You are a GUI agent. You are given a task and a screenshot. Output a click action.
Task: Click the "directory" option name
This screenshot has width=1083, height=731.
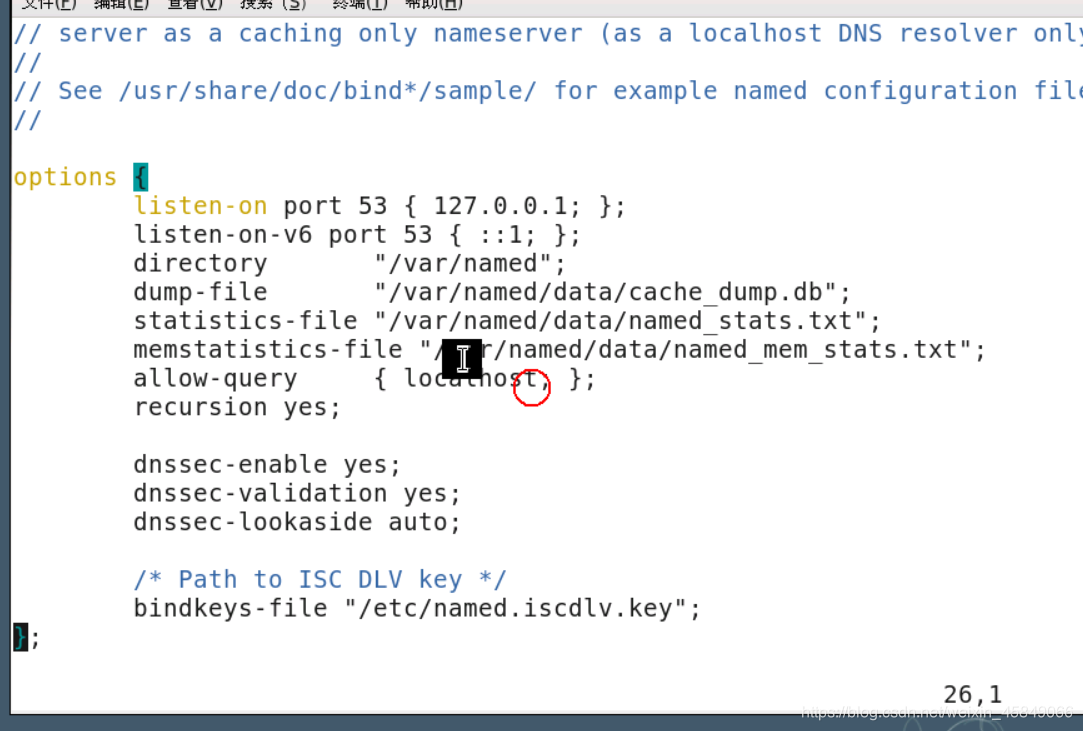(200, 264)
